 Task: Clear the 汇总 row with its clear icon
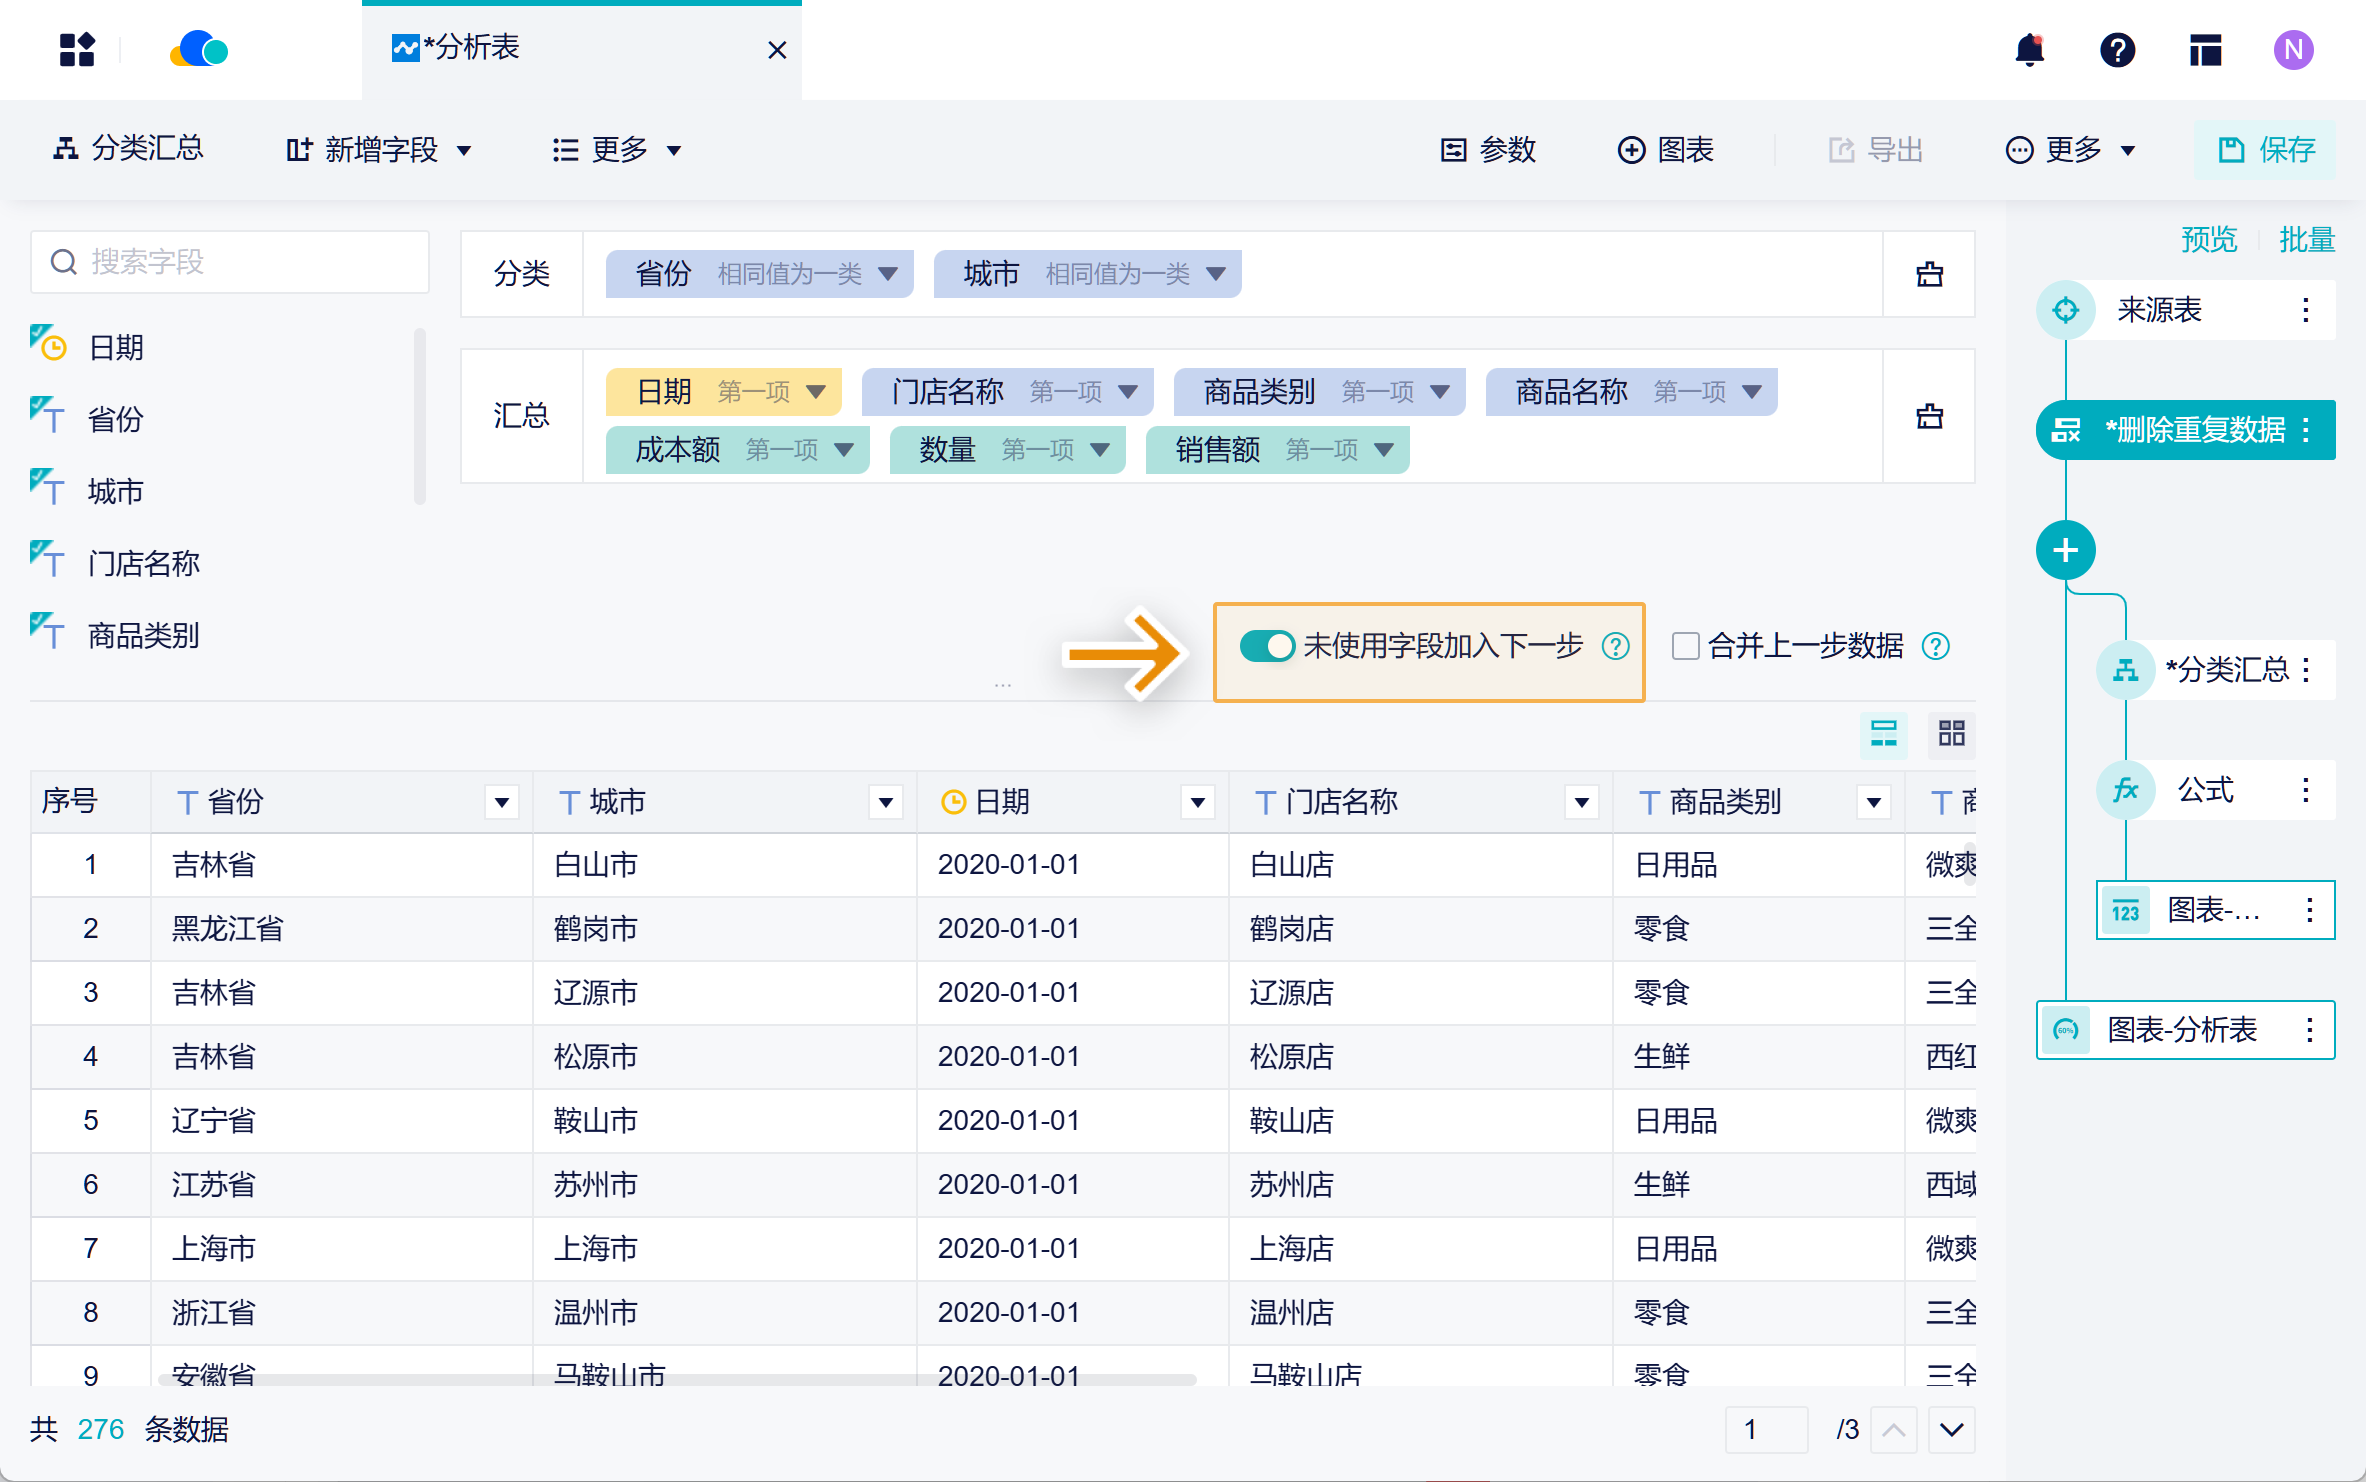(x=1929, y=416)
